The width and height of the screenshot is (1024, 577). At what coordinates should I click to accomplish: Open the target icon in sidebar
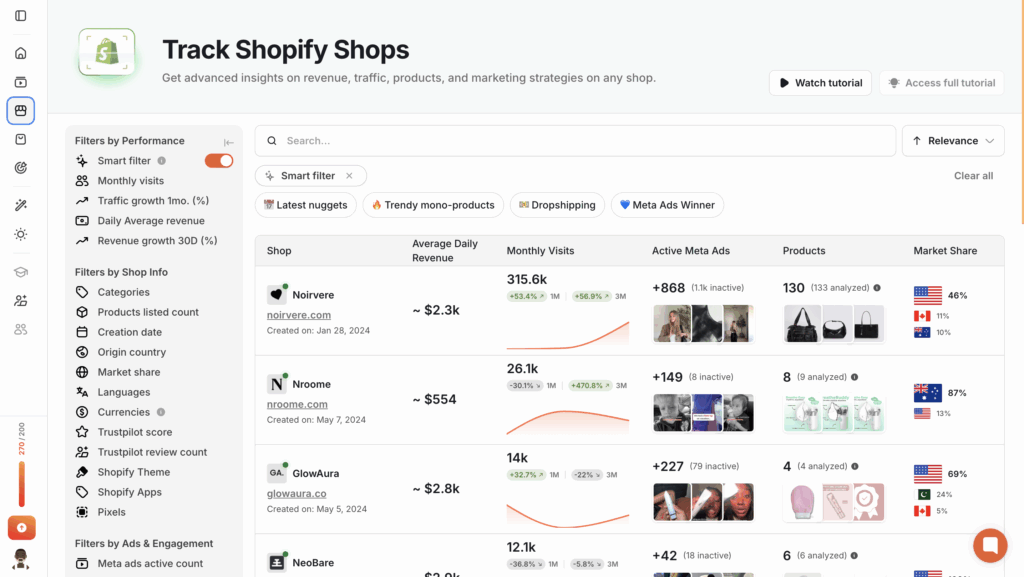coord(21,168)
